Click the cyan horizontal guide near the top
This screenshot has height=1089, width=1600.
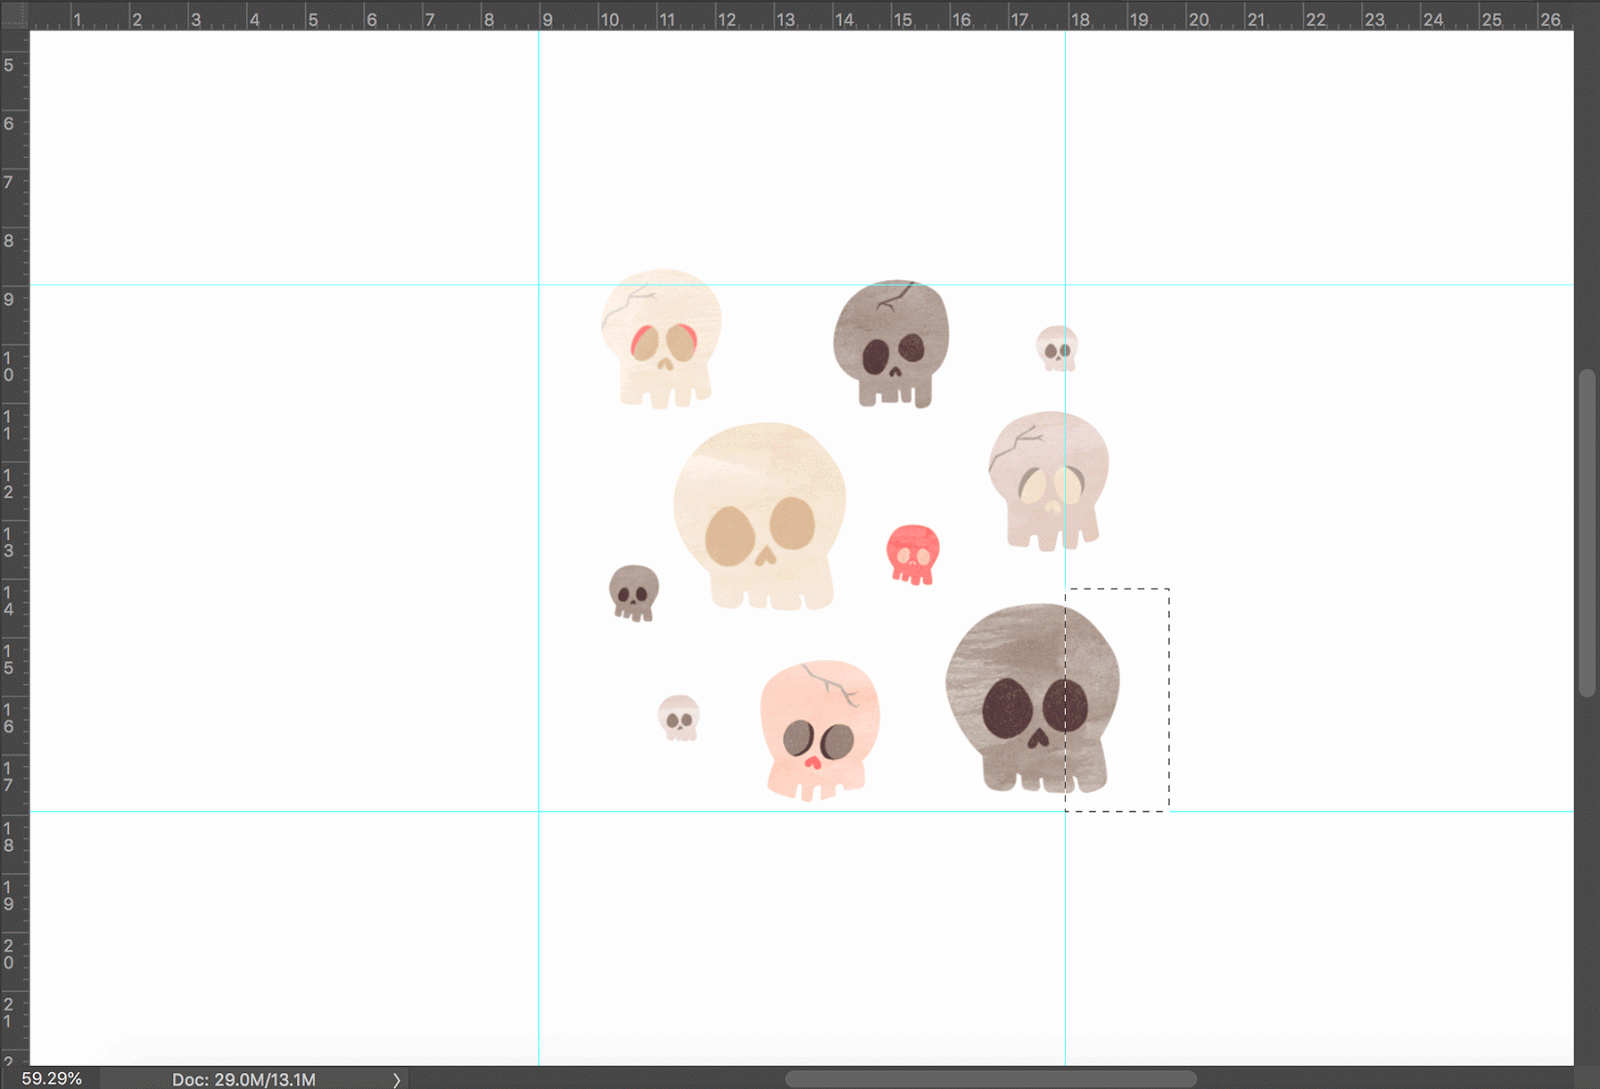[x=300, y=283]
